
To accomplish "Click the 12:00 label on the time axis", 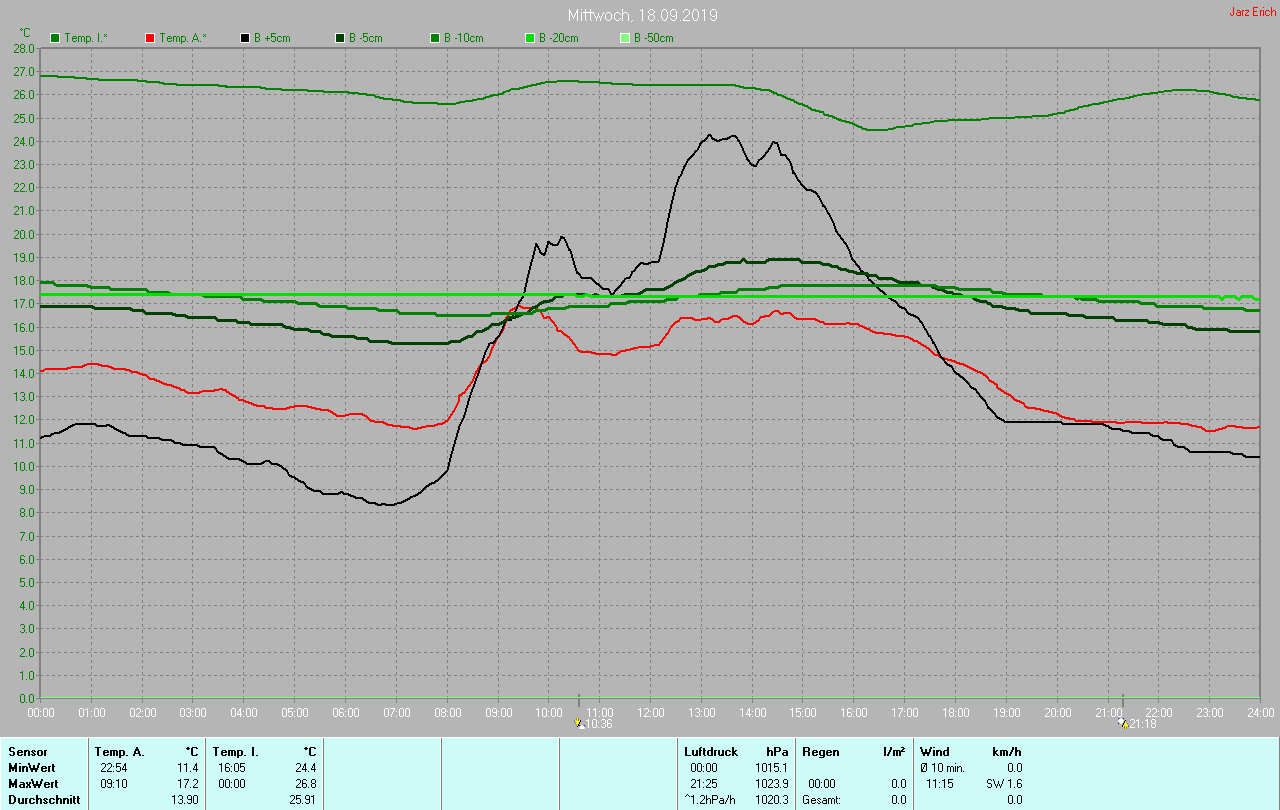I will [x=651, y=712].
